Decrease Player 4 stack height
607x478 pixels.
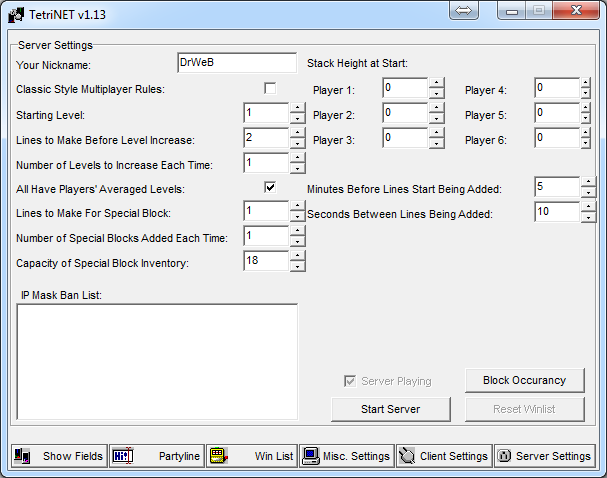coord(585,93)
